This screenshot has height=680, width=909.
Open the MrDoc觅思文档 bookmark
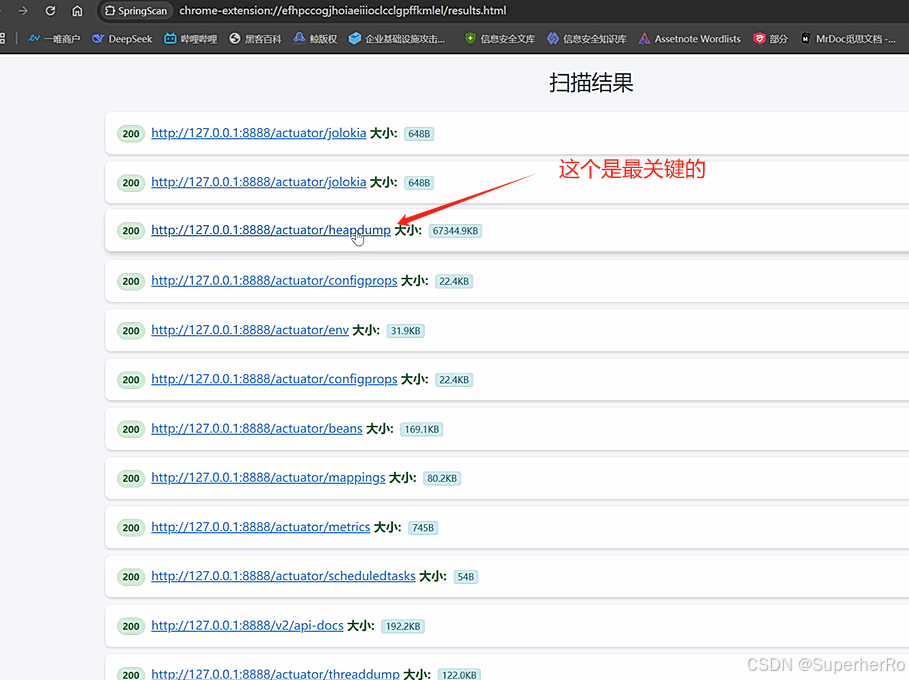click(848, 39)
